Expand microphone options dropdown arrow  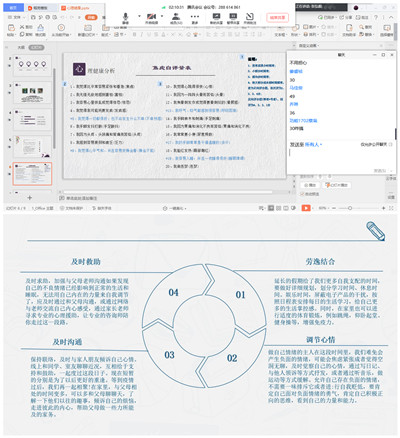pos(139,16)
